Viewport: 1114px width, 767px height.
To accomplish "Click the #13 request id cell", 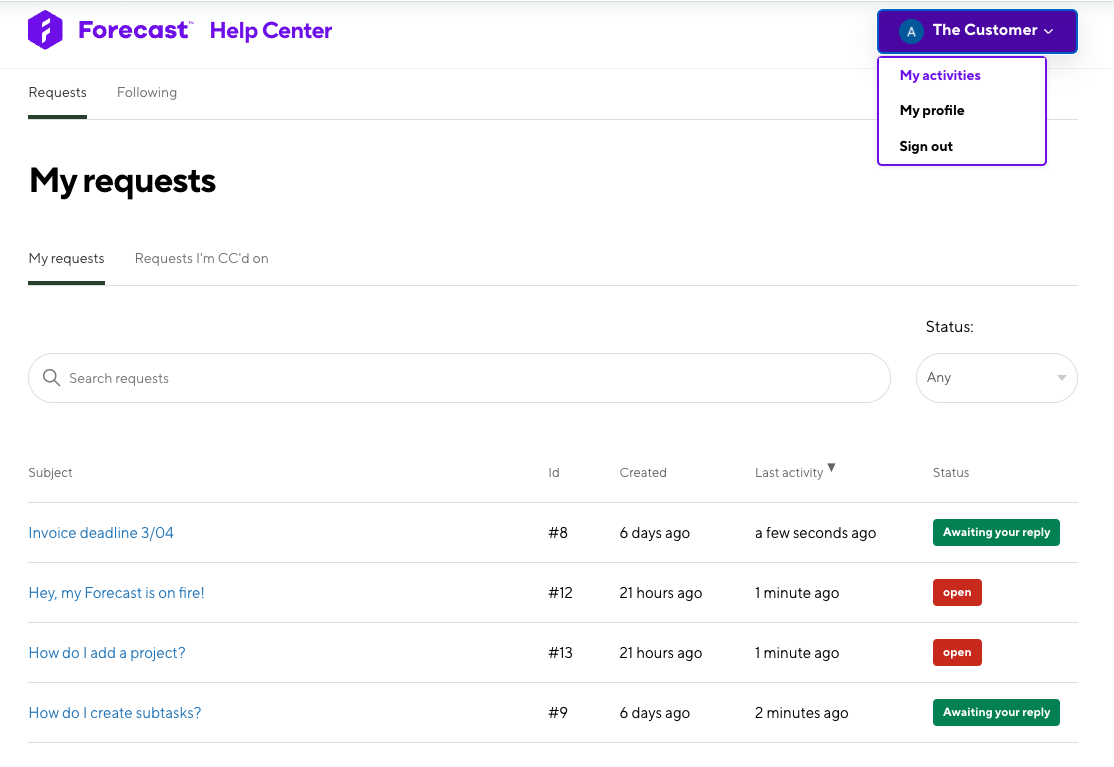I will tap(561, 653).
